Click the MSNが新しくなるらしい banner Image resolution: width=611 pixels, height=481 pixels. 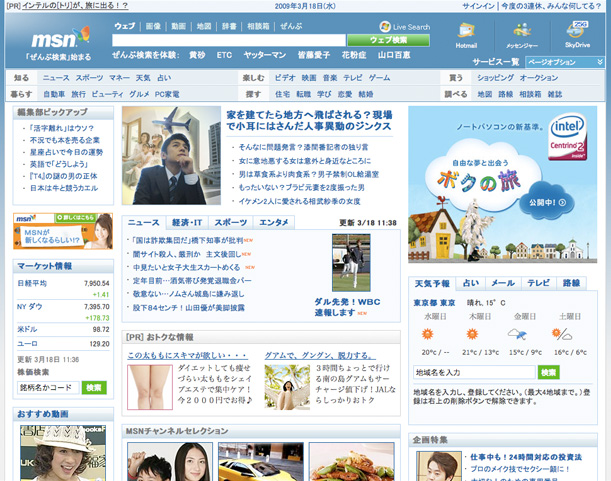[x=63, y=231]
